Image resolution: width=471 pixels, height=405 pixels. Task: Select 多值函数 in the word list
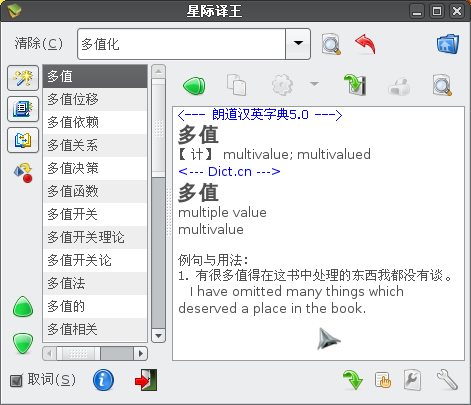point(95,191)
